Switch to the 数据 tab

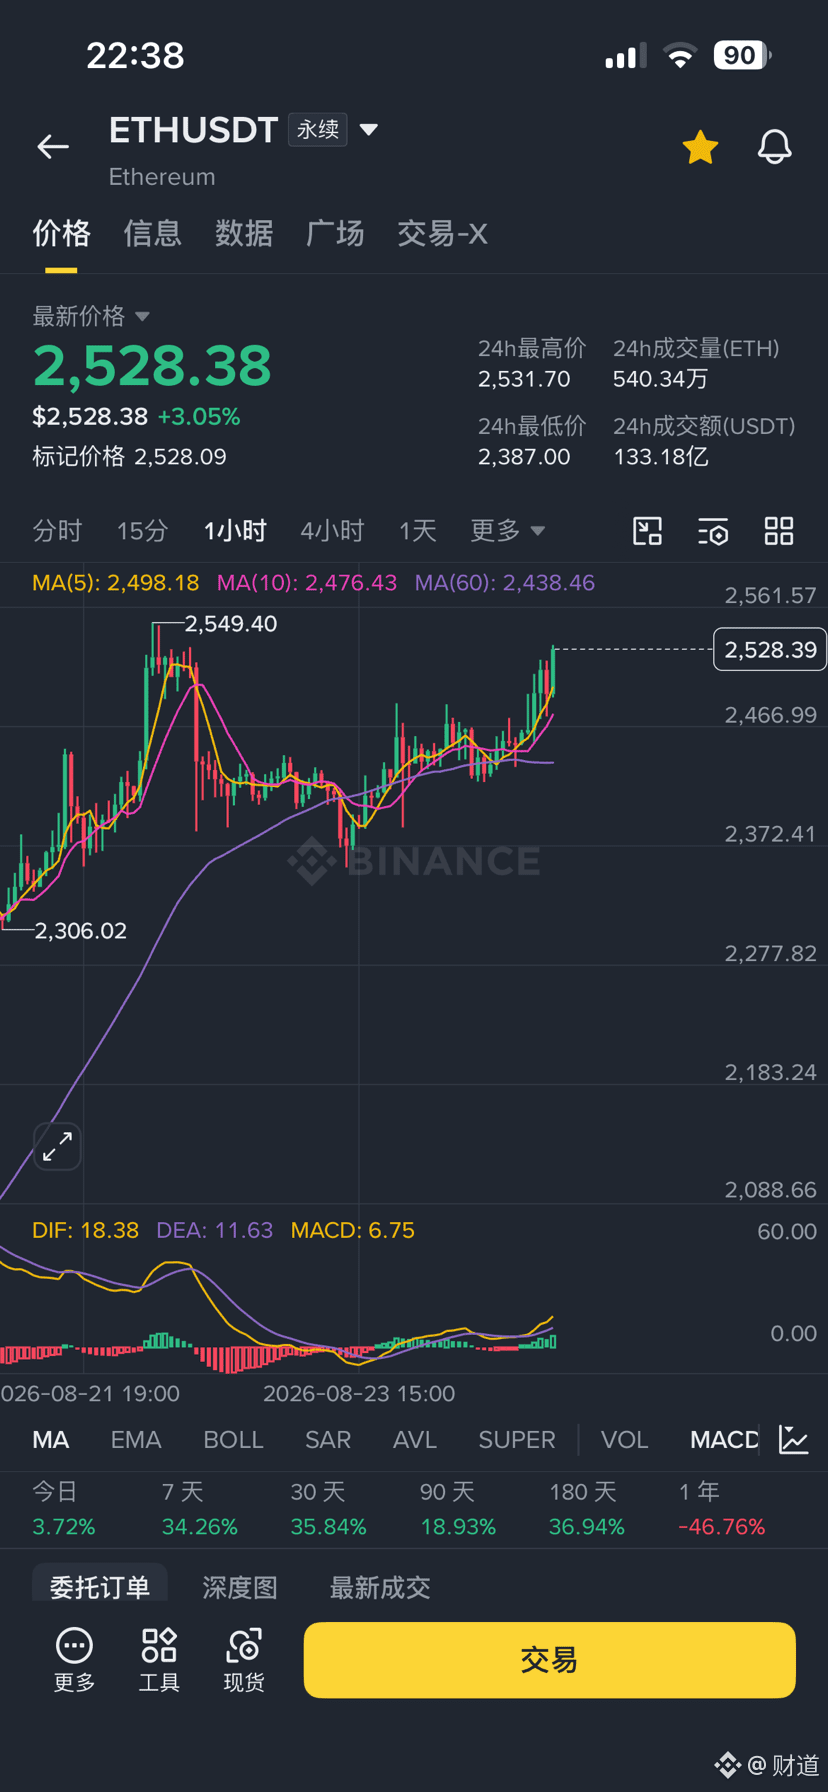(x=244, y=233)
